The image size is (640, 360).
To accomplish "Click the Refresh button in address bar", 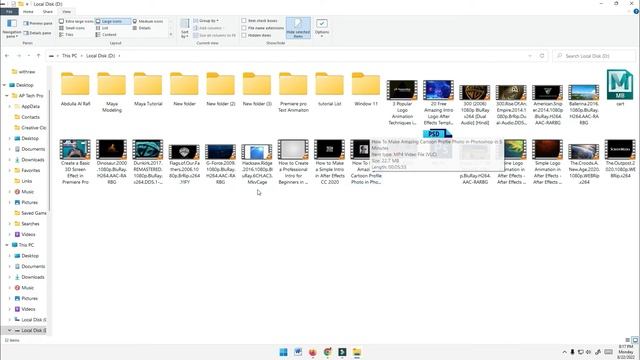I will [542, 56].
